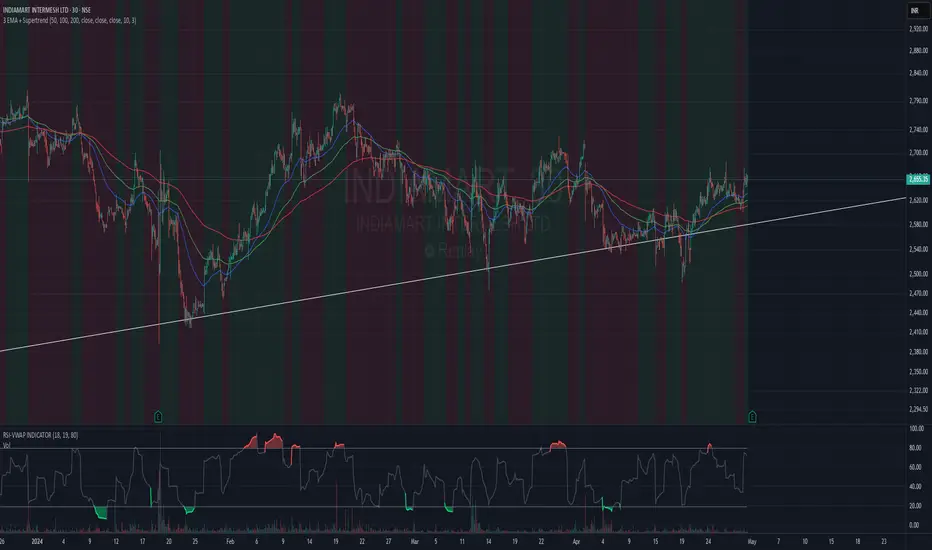Click the Feb label on time axis

point(230,542)
